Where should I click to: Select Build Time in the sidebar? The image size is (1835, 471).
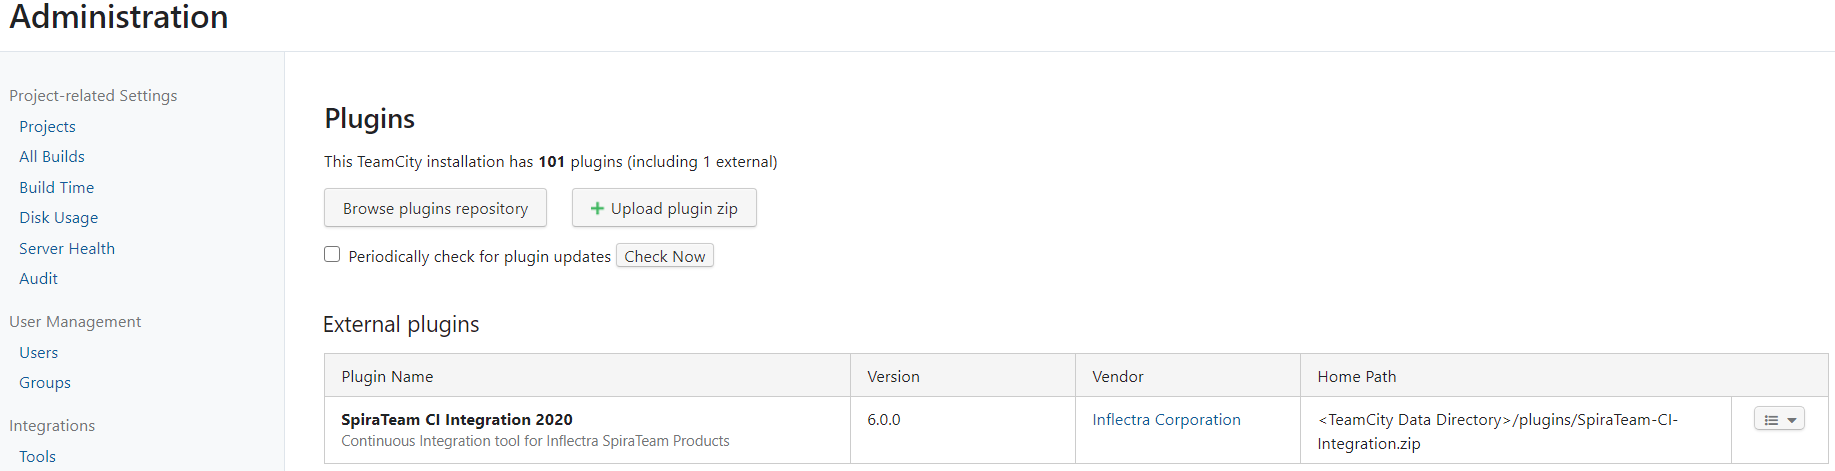click(x=57, y=187)
